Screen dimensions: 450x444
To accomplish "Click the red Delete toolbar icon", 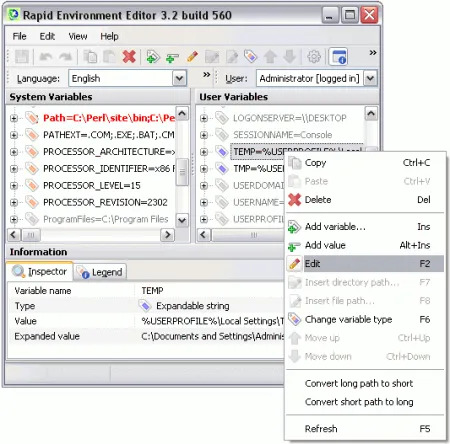I will click(129, 56).
